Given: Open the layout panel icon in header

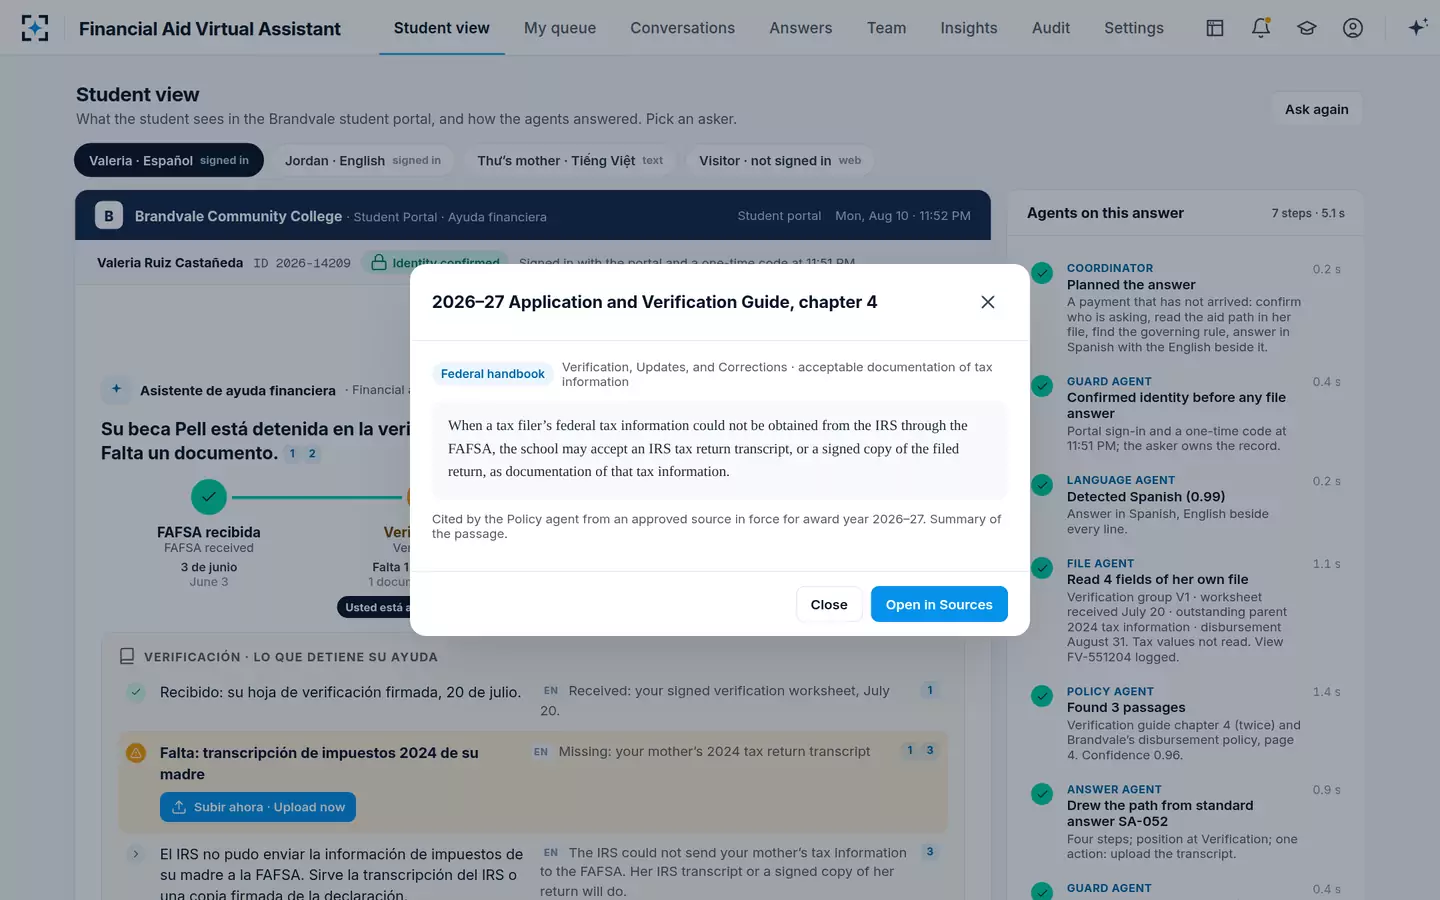Looking at the screenshot, I should [x=1215, y=28].
